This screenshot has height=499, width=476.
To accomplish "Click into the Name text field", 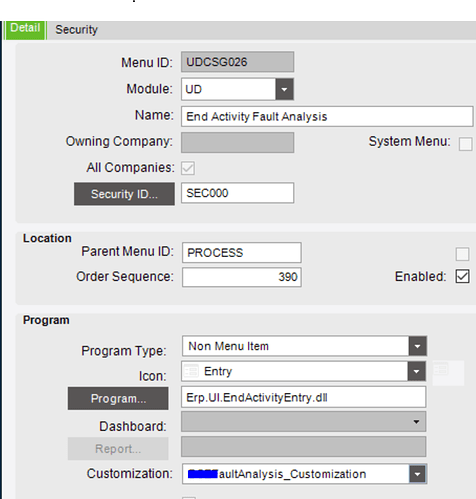I will pyautogui.click(x=327, y=117).
